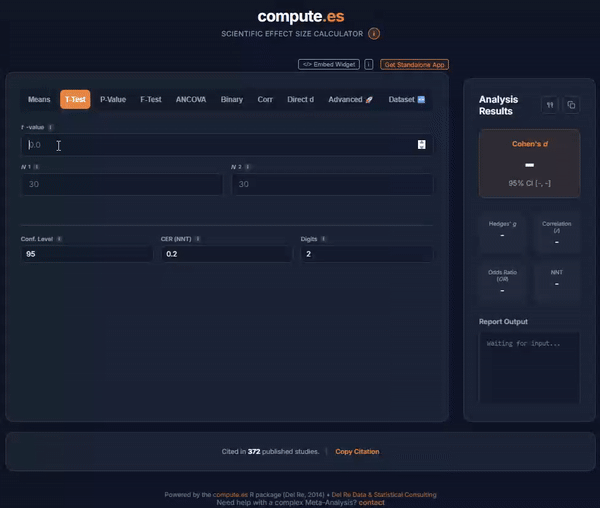Open the Corr tab

pyautogui.click(x=265, y=99)
